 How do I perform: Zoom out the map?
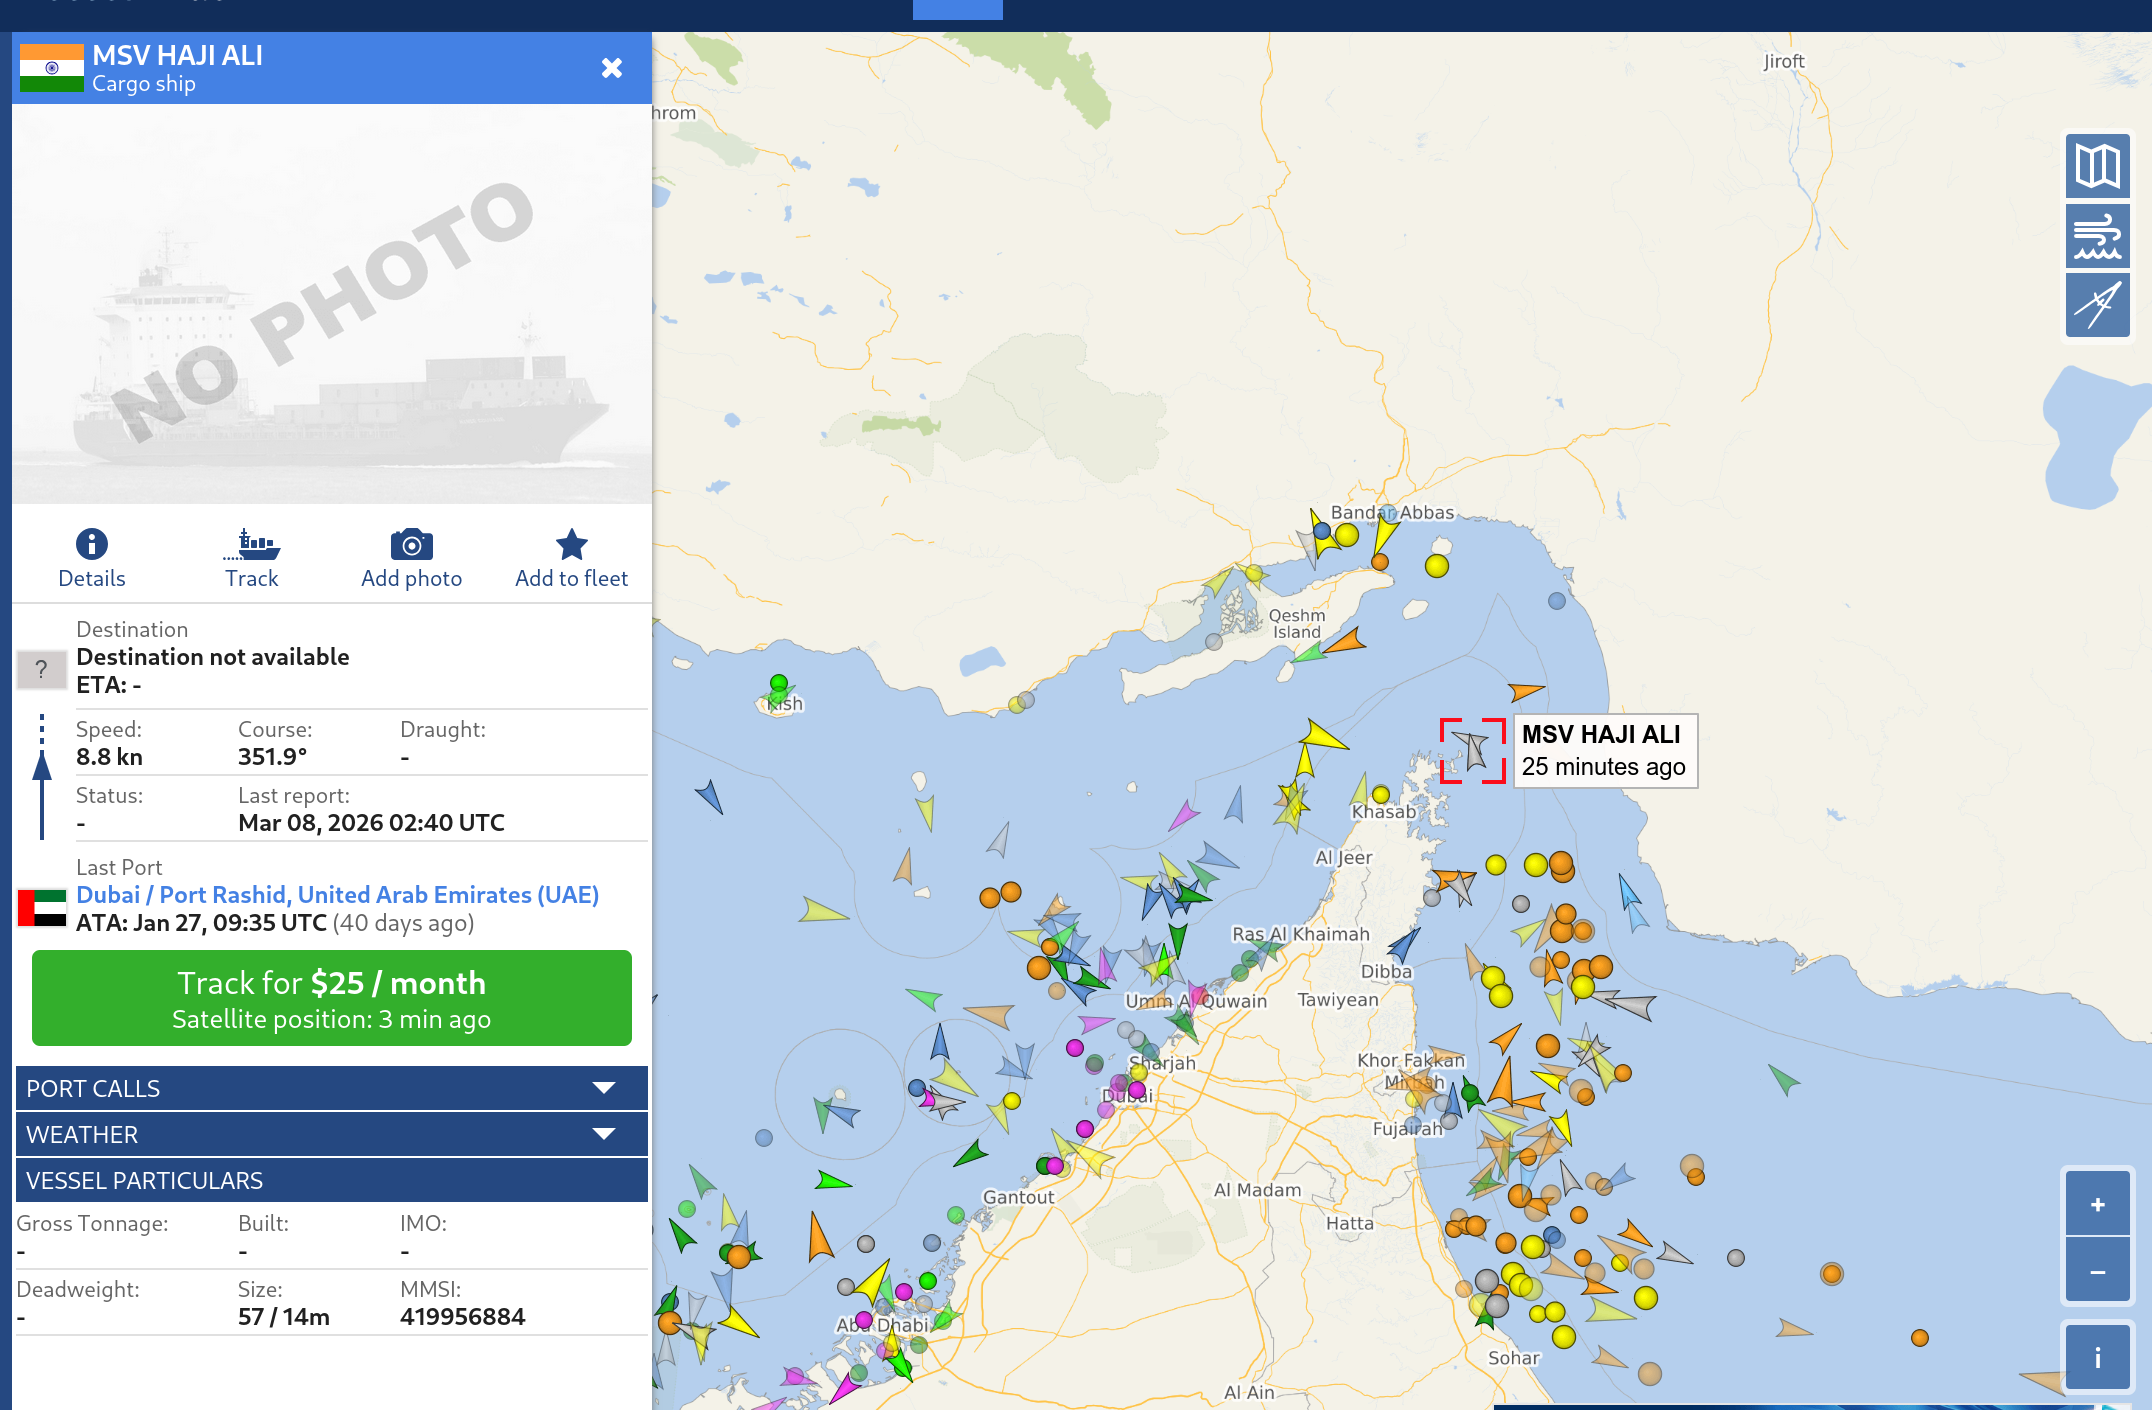tap(2097, 1272)
